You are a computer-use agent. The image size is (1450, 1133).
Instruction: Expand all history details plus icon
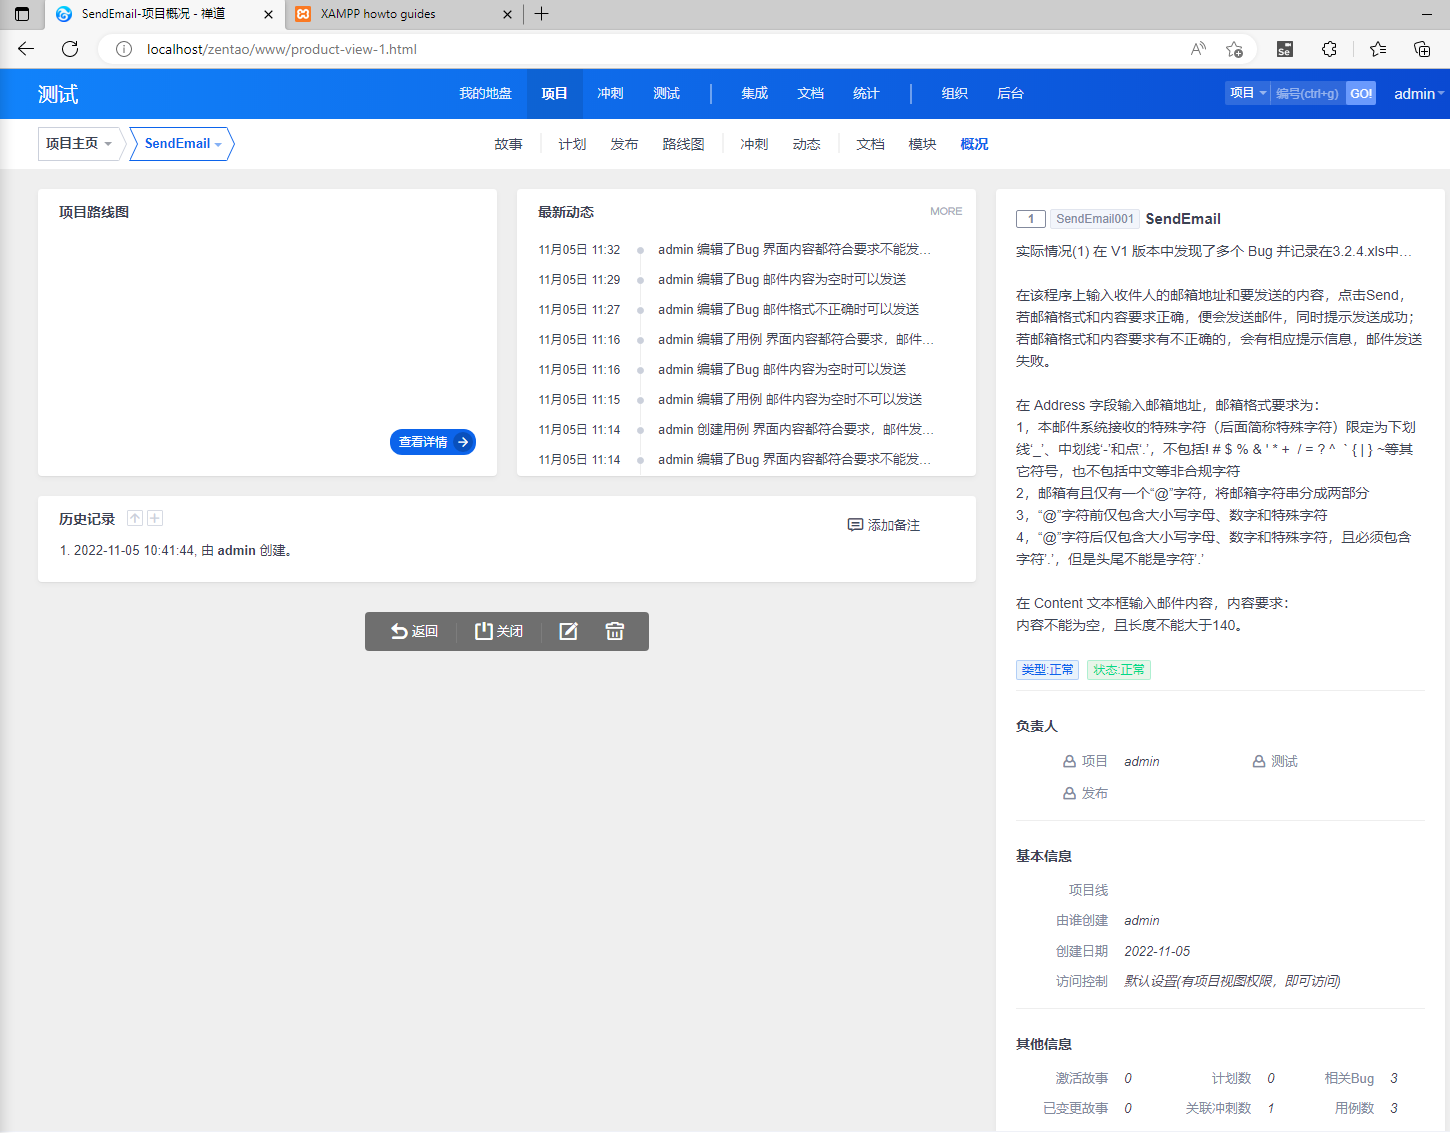(x=155, y=518)
